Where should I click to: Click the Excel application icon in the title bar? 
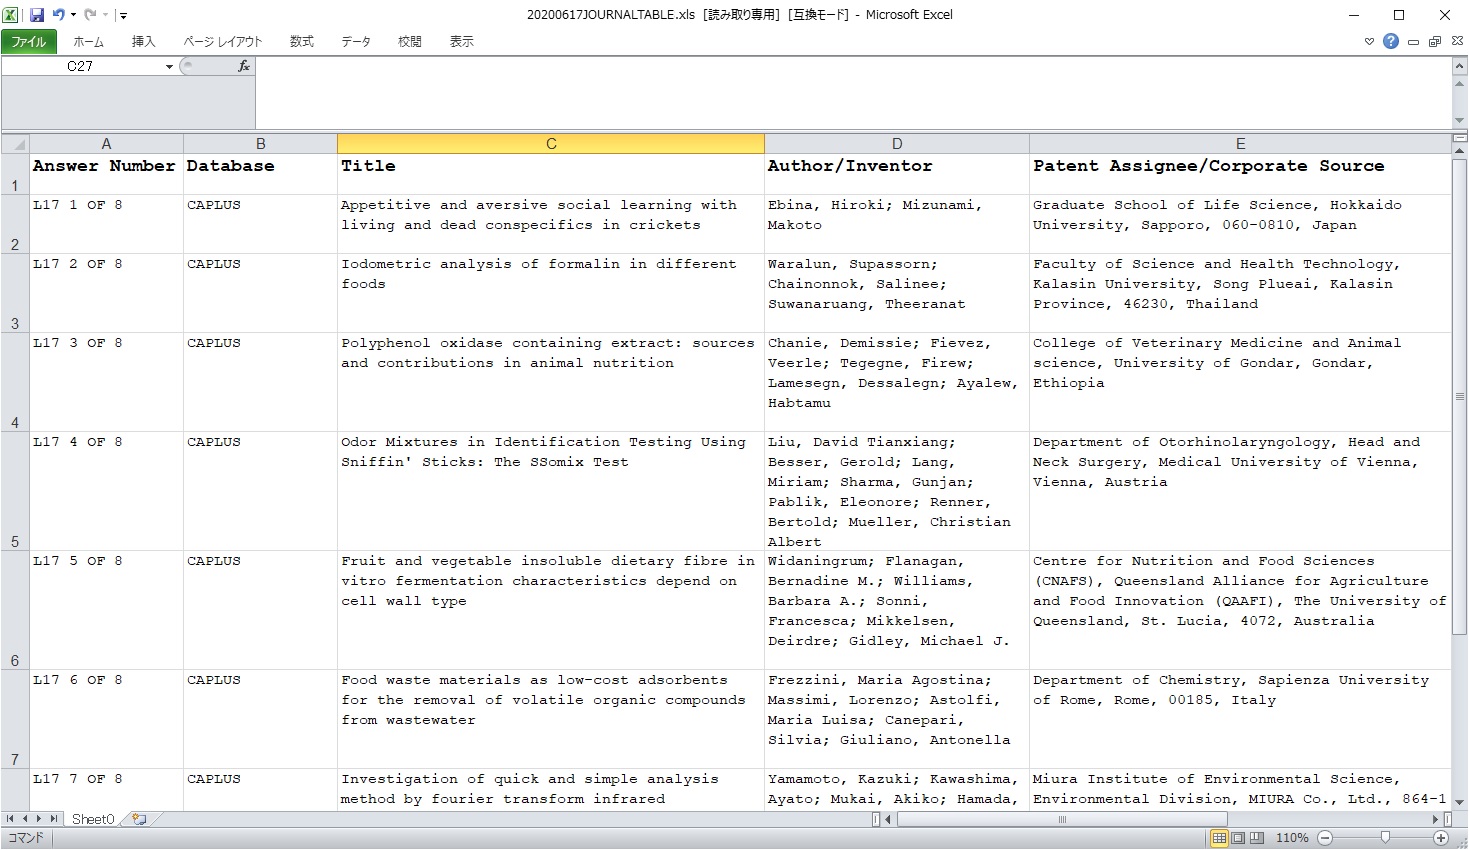11,15
